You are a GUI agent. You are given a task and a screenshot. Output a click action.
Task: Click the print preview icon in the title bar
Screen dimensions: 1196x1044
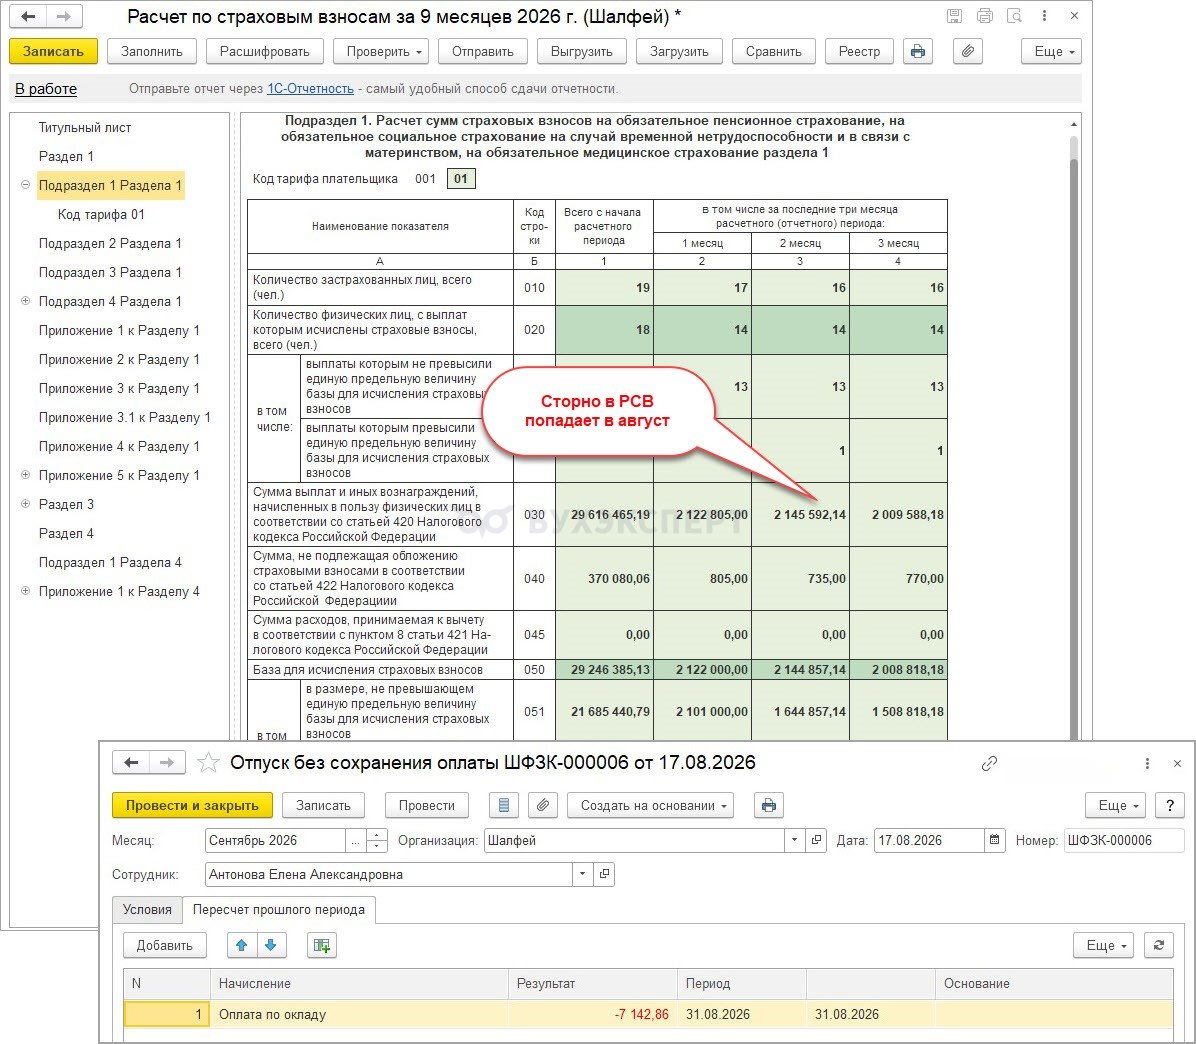pyautogui.click(x=1014, y=15)
